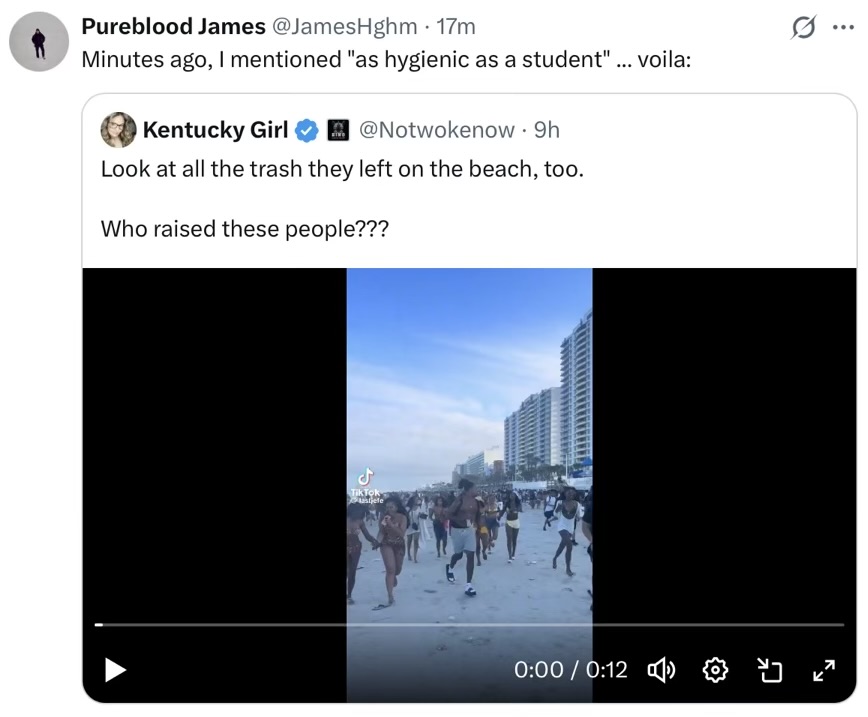Enter fullscreen mode on the video

(823, 670)
